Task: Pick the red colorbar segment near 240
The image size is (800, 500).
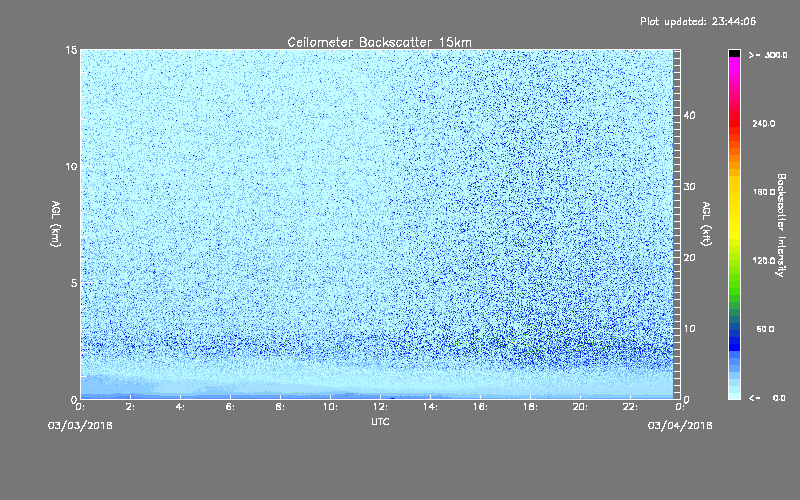Action: [734, 124]
